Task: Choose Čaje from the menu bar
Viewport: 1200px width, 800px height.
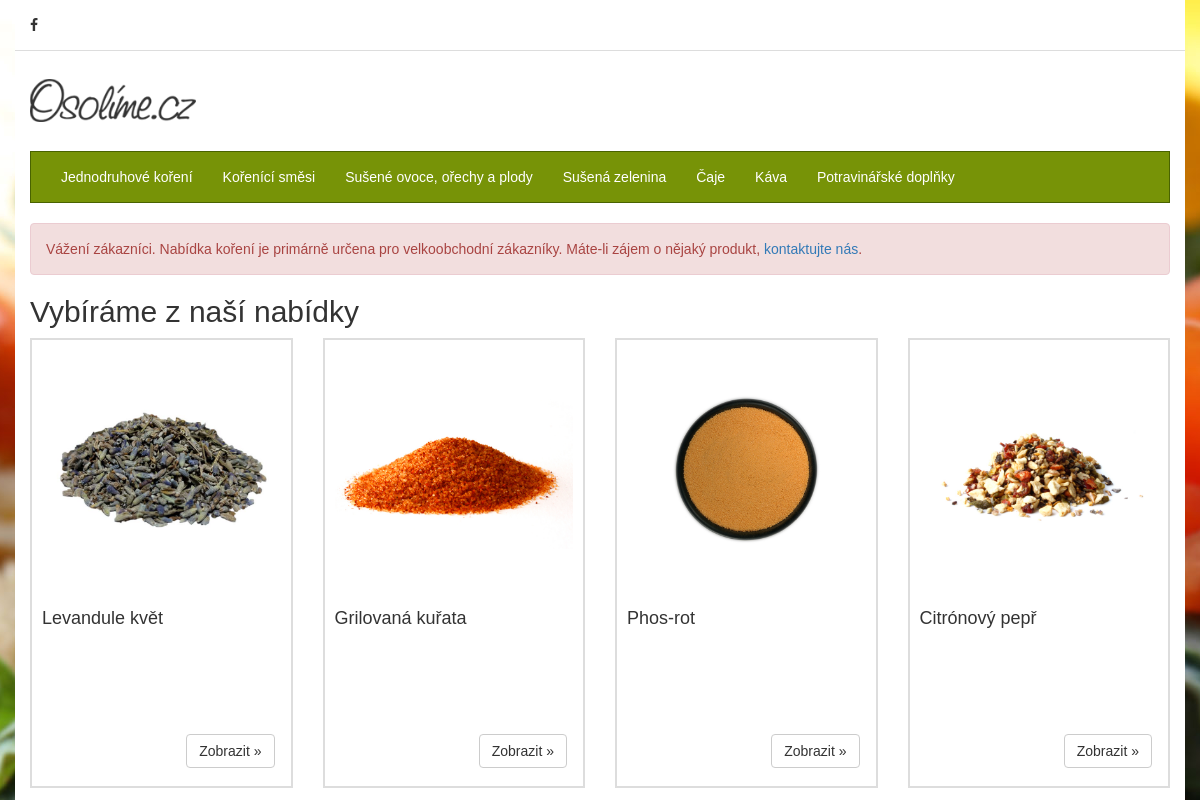Action: coord(711,177)
